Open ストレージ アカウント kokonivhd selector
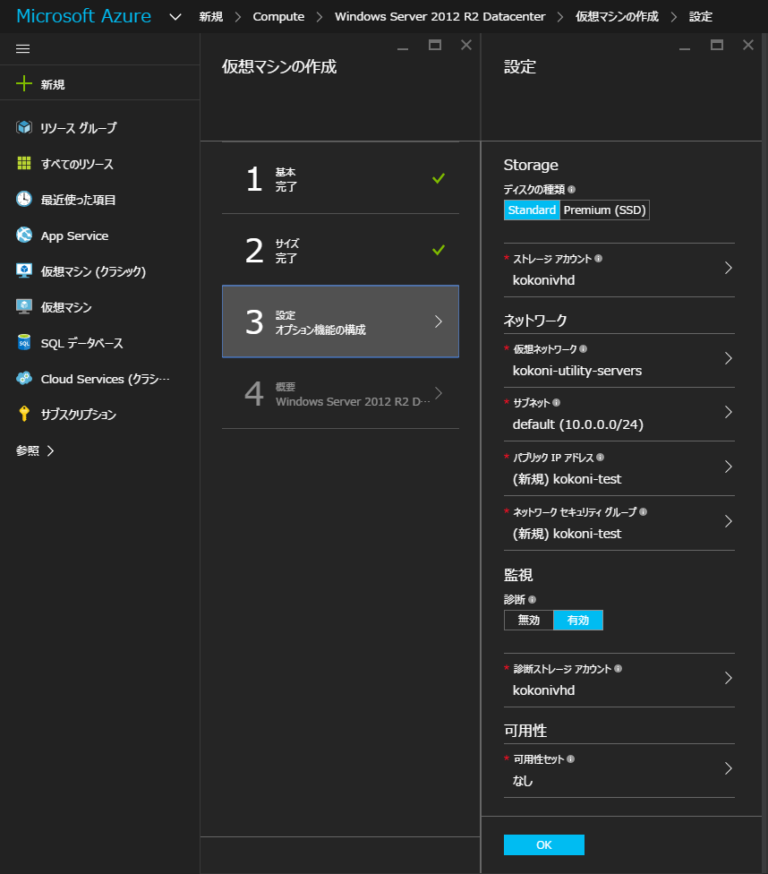Viewport: 768px width, 874px height. click(619, 270)
